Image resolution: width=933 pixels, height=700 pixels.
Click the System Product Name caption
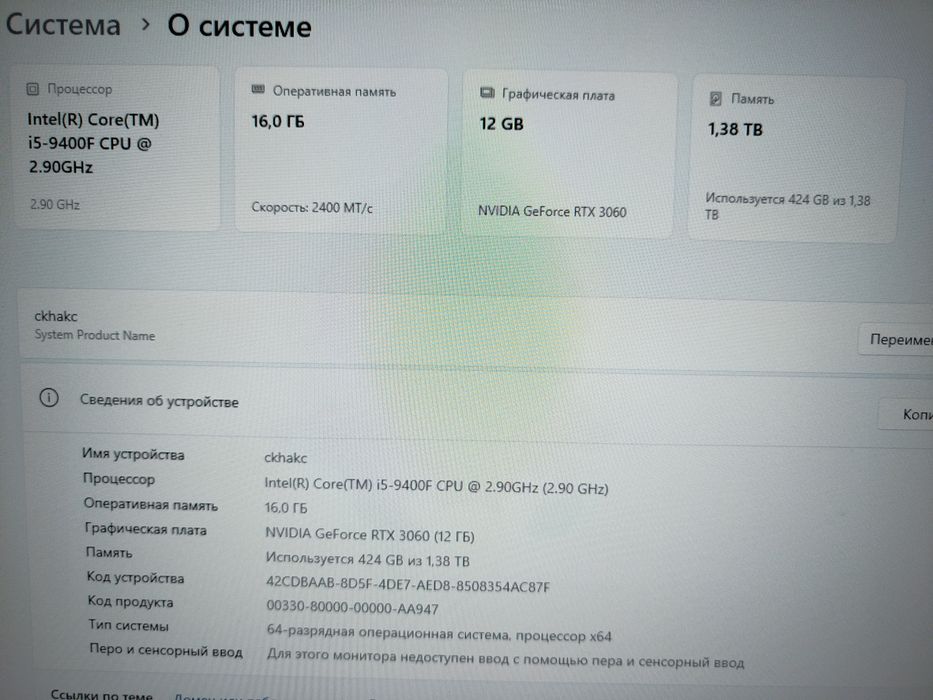click(95, 335)
